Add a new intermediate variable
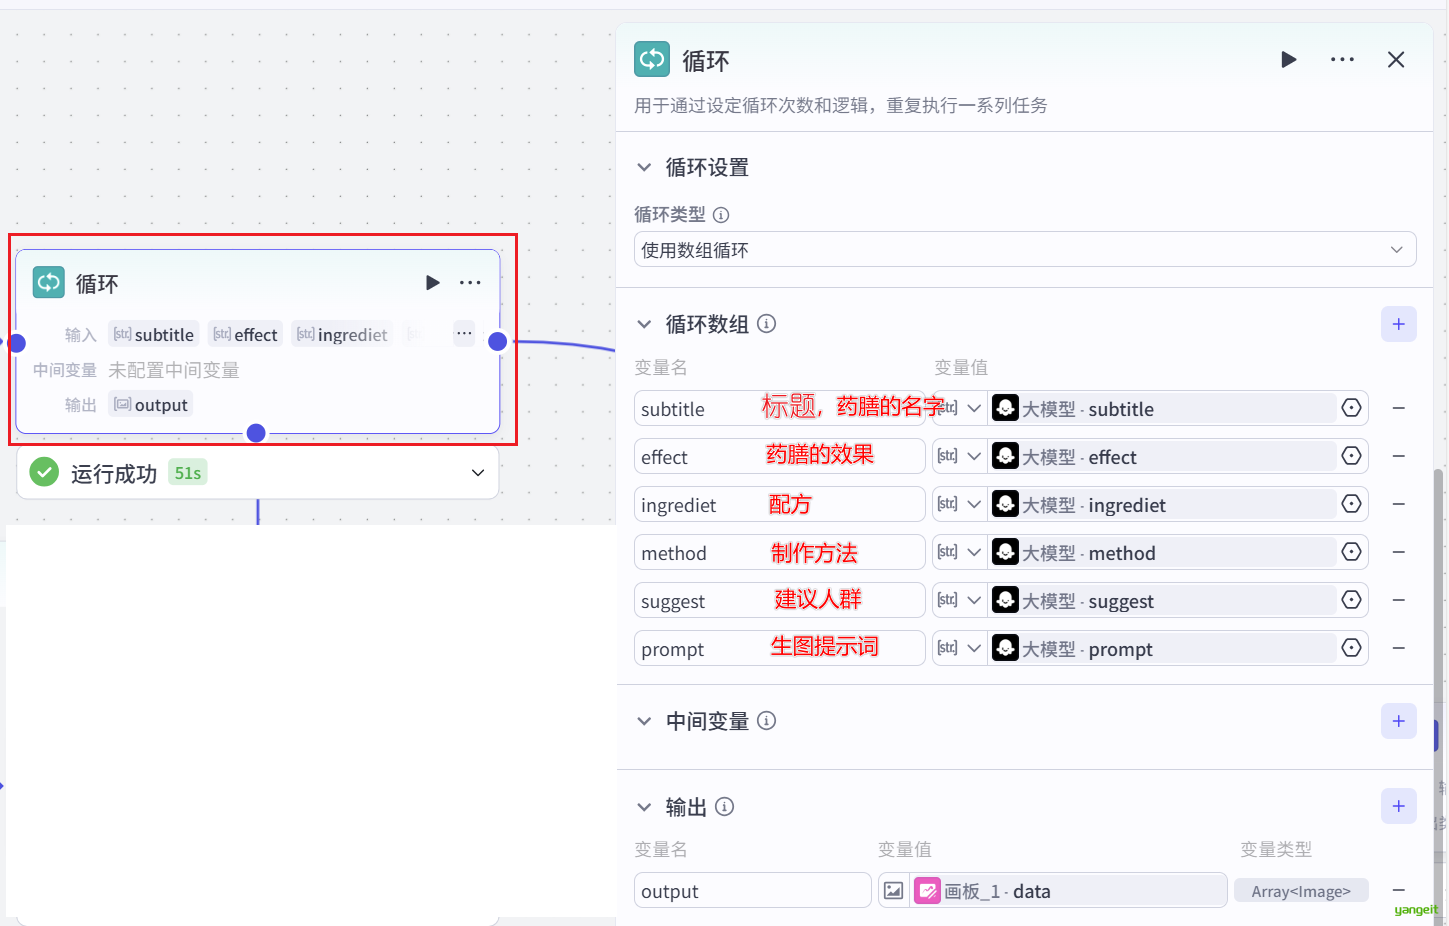Image resolution: width=1449 pixels, height=926 pixels. click(1398, 721)
